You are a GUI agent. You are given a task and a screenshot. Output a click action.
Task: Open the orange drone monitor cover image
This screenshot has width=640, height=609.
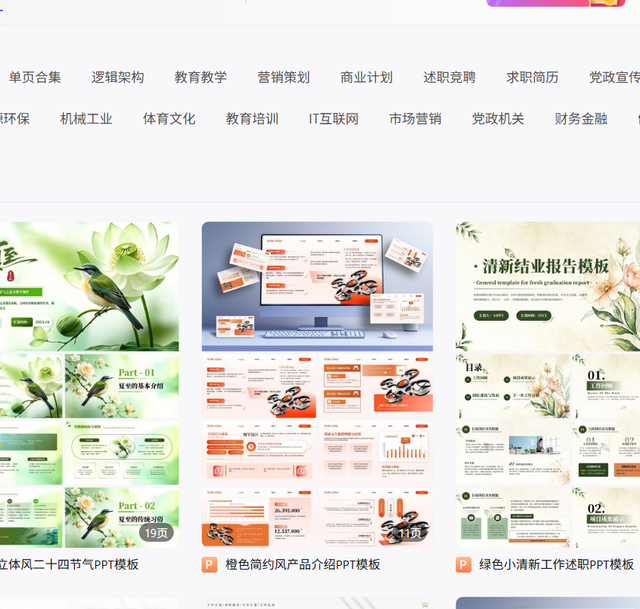[317, 287]
